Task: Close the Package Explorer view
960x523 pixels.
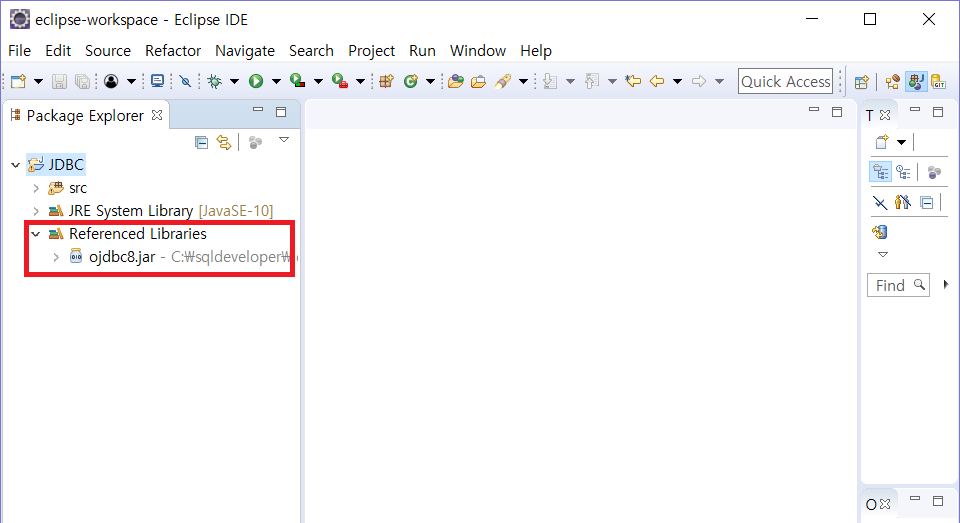Action: click(157, 115)
